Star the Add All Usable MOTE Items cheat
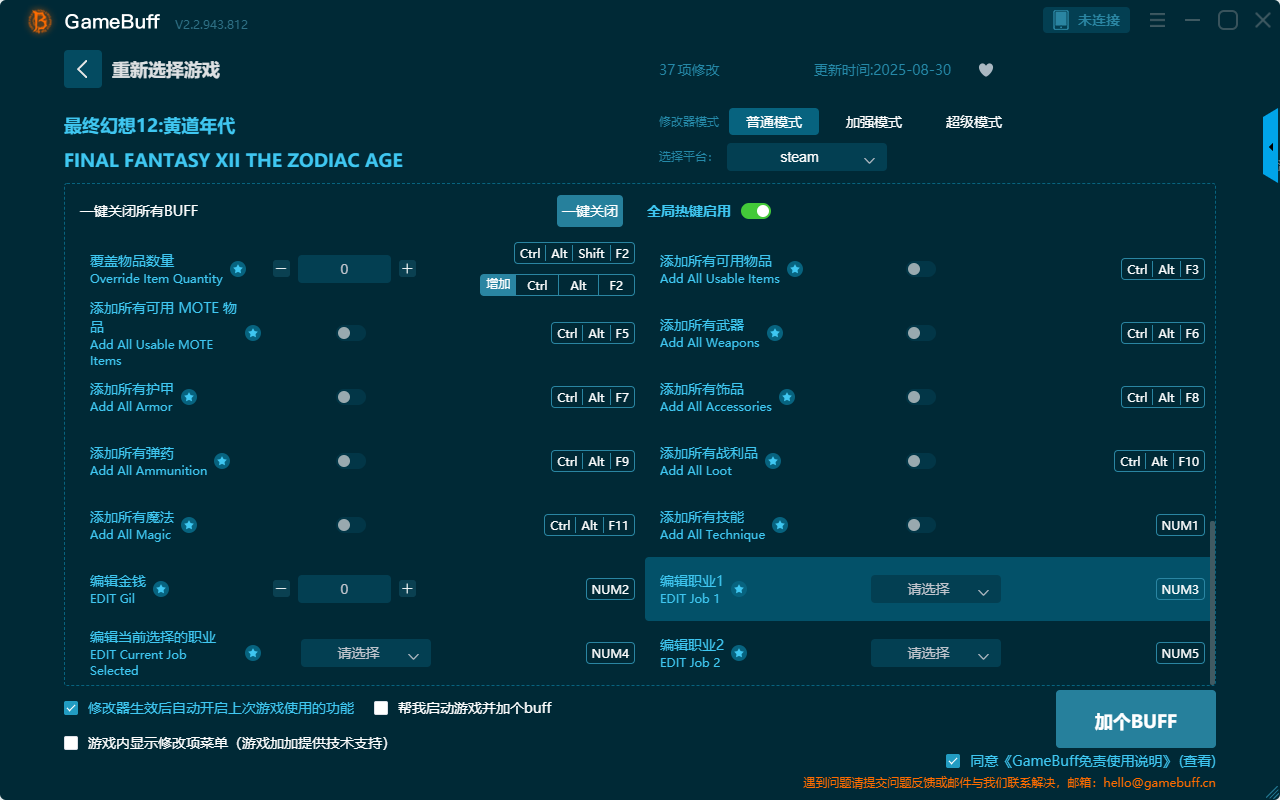The width and height of the screenshot is (1280, 800). pyautogui.click(x=253, y=333)
